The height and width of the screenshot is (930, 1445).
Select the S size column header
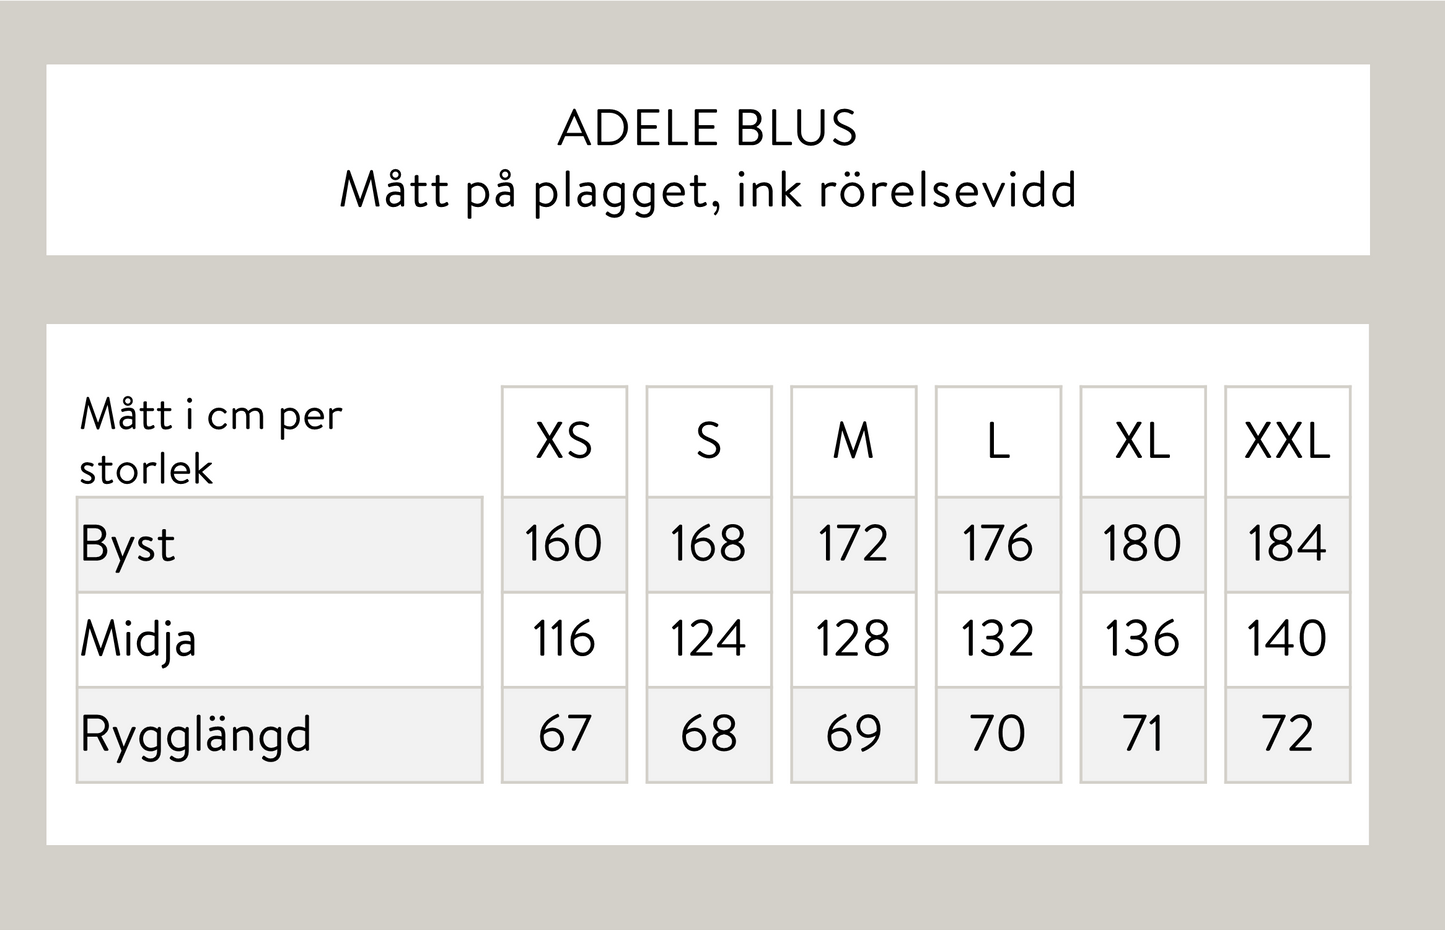pyautogui.click(x=708, y=441)
